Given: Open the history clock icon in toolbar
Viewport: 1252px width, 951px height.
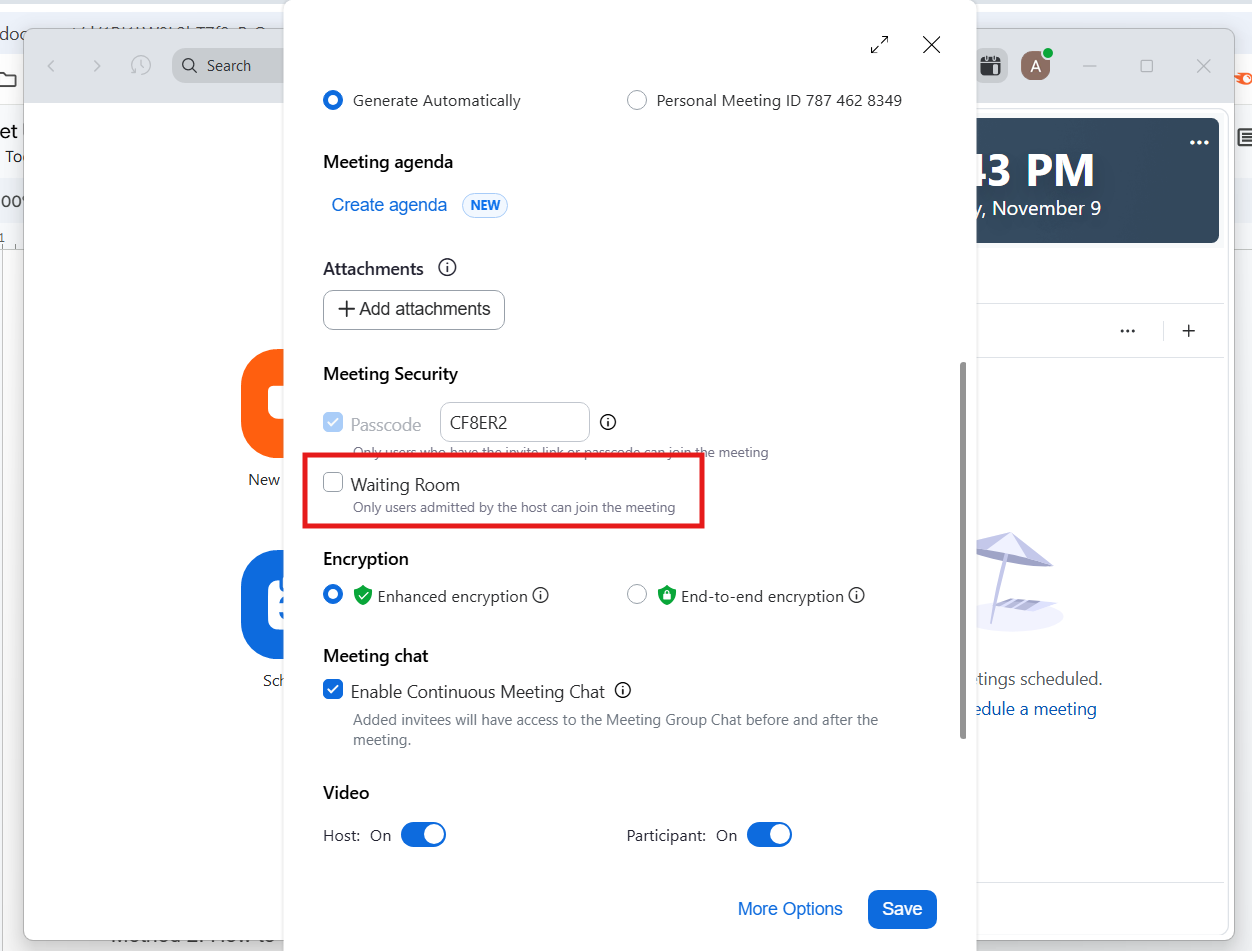Looking at the screenshot, I should click(141, 66).
